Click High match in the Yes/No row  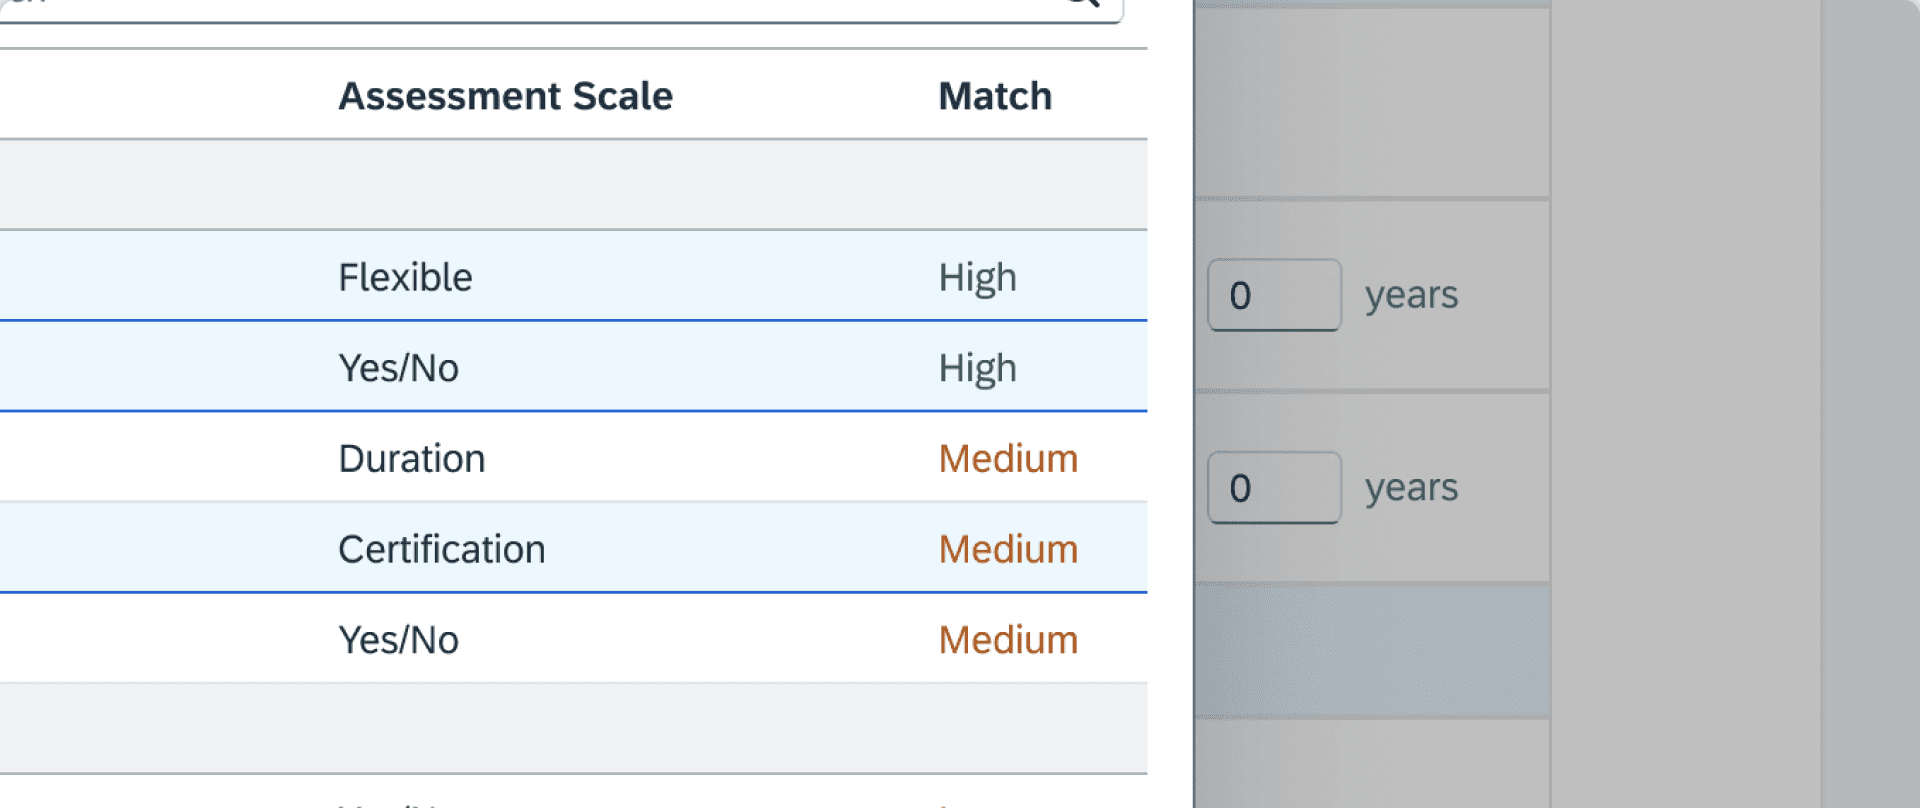(977, 368)
